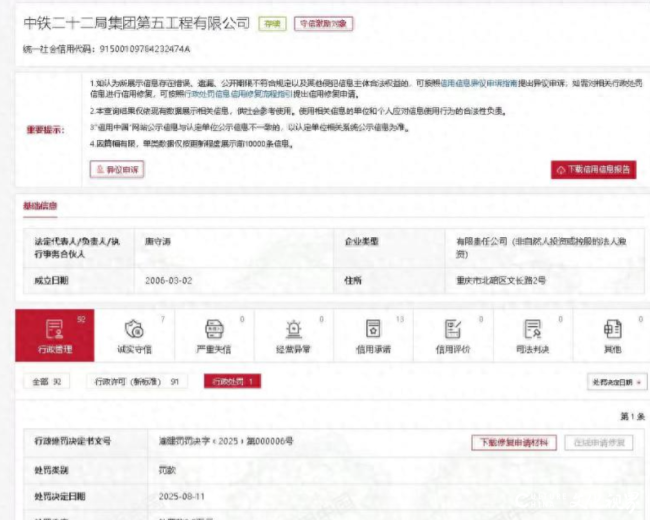
Task: Click the 行政处罚决定书文号 label cell
Action: [x=85, y=441]
